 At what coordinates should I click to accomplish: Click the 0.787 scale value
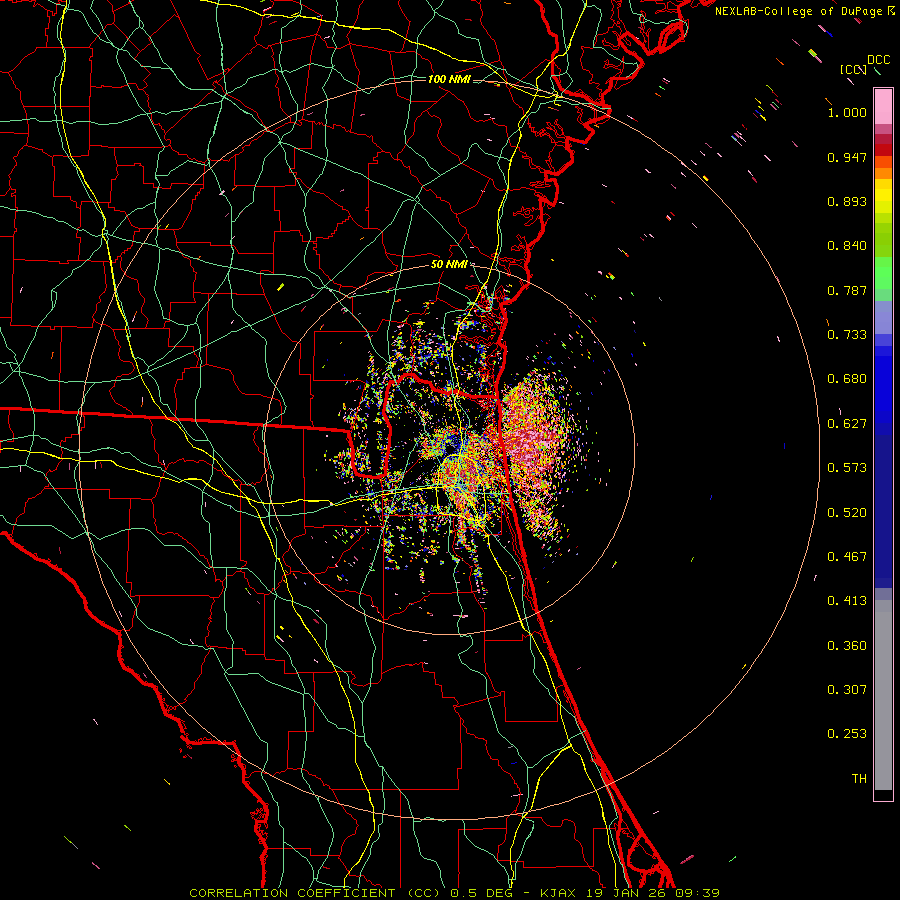847,290
